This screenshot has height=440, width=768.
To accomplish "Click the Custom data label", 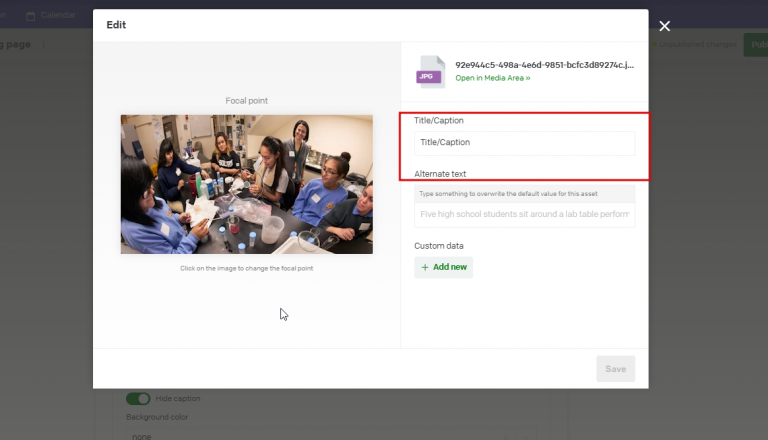I will 438,246.
